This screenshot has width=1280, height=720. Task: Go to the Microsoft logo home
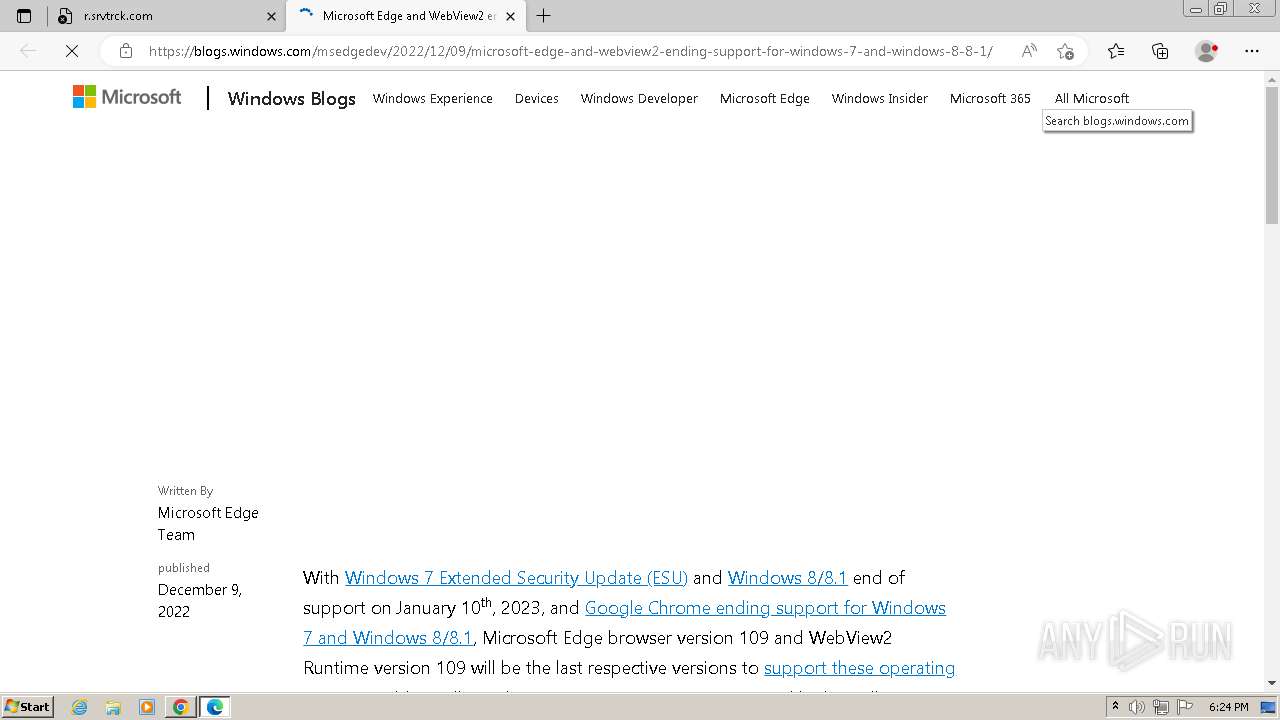(x=127, y=97)
